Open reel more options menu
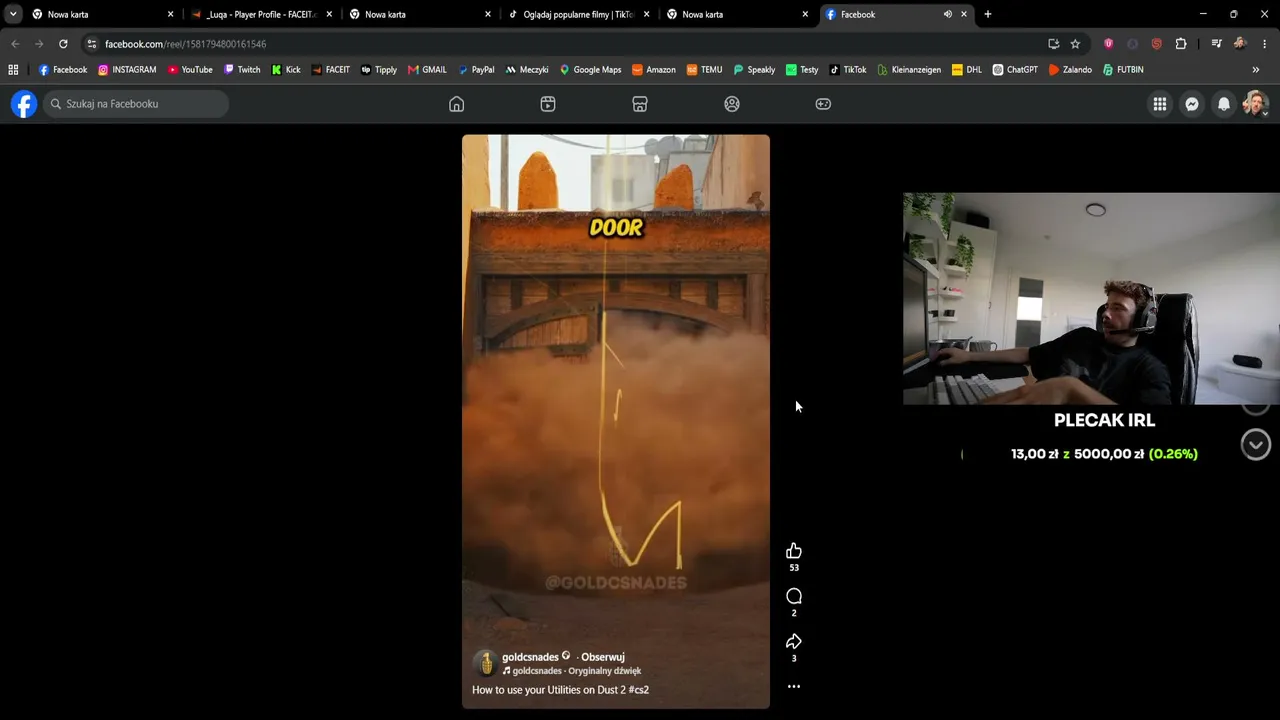The height and width of the screenshot is (720, 1280). (x=794, y=687)
